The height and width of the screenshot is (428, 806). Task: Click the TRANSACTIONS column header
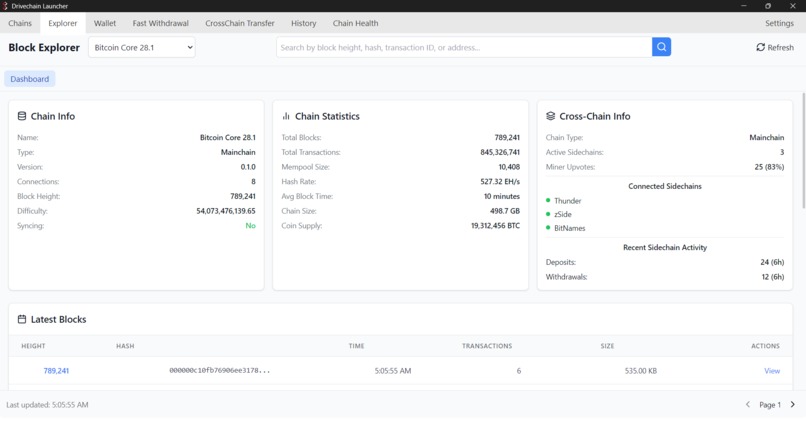[x=487, y=346]
